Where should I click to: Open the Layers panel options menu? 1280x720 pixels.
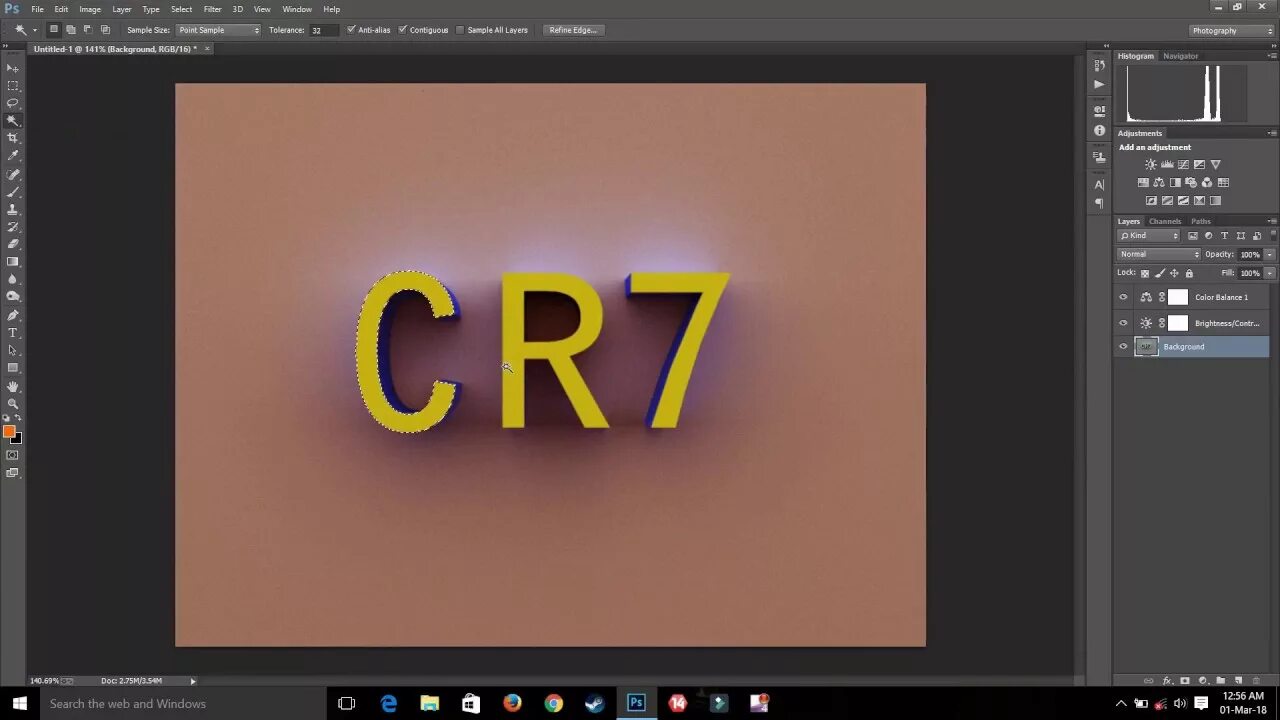pyautogui.click(x=1271, y=221)
